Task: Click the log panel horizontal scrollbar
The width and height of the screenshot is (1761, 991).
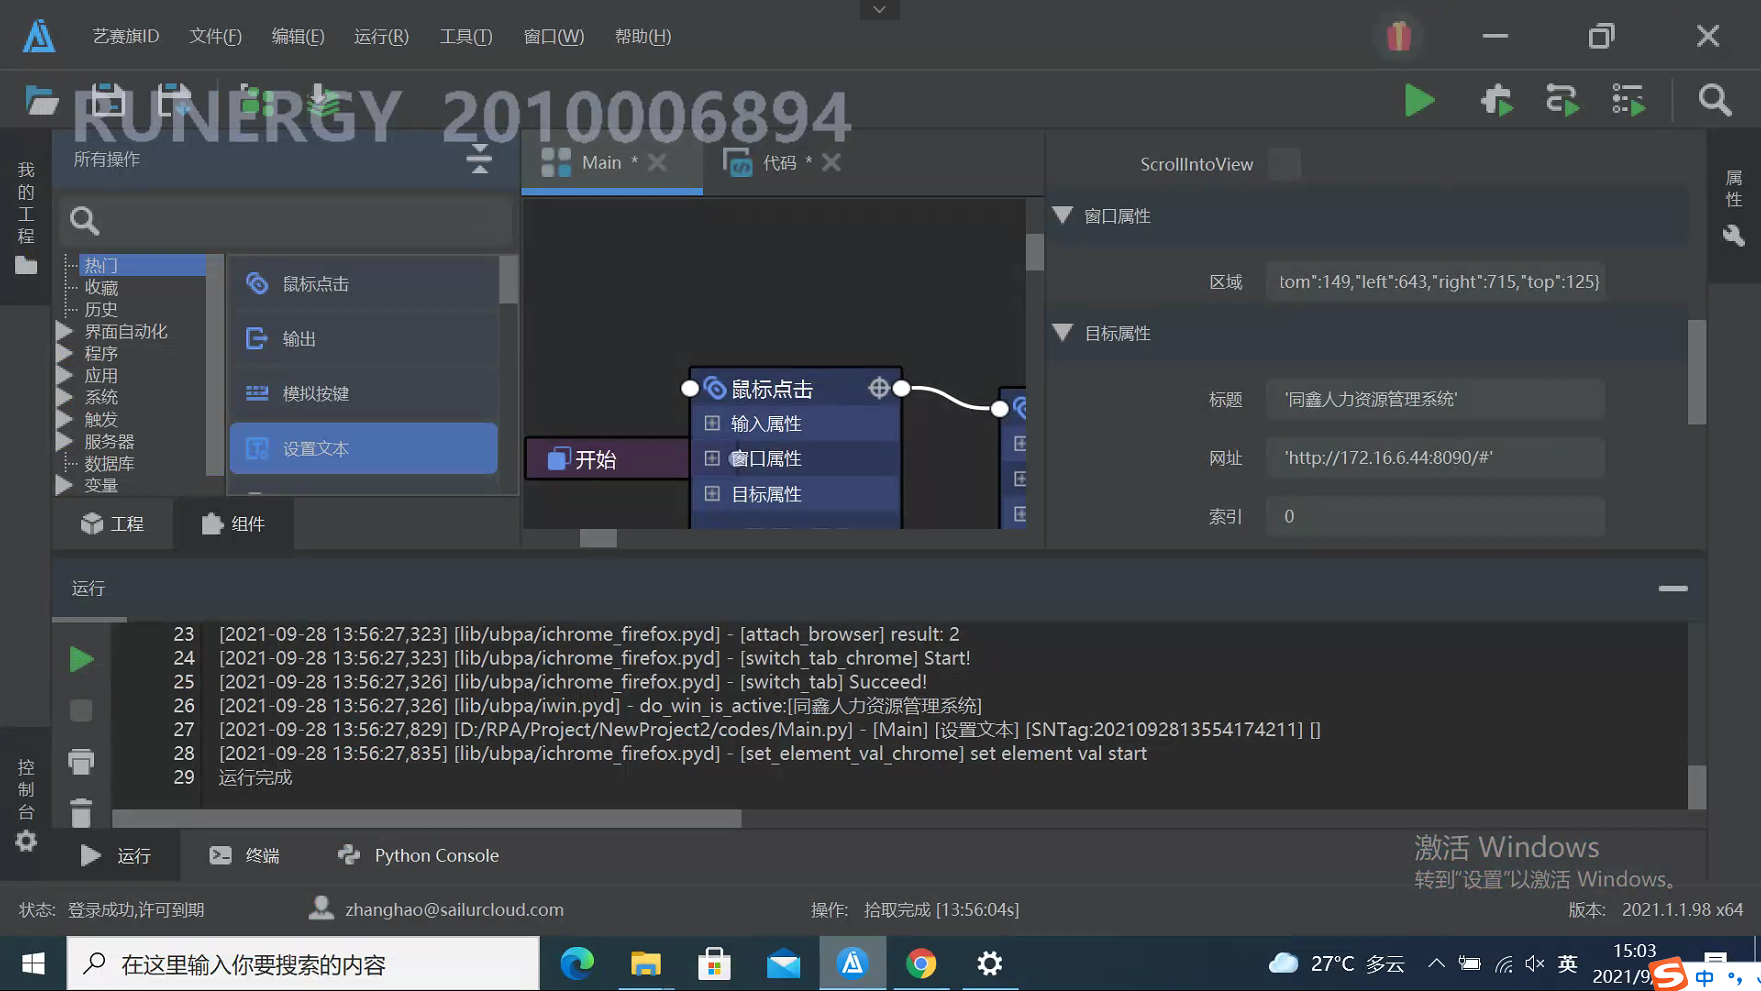Action: pos(427,818)
